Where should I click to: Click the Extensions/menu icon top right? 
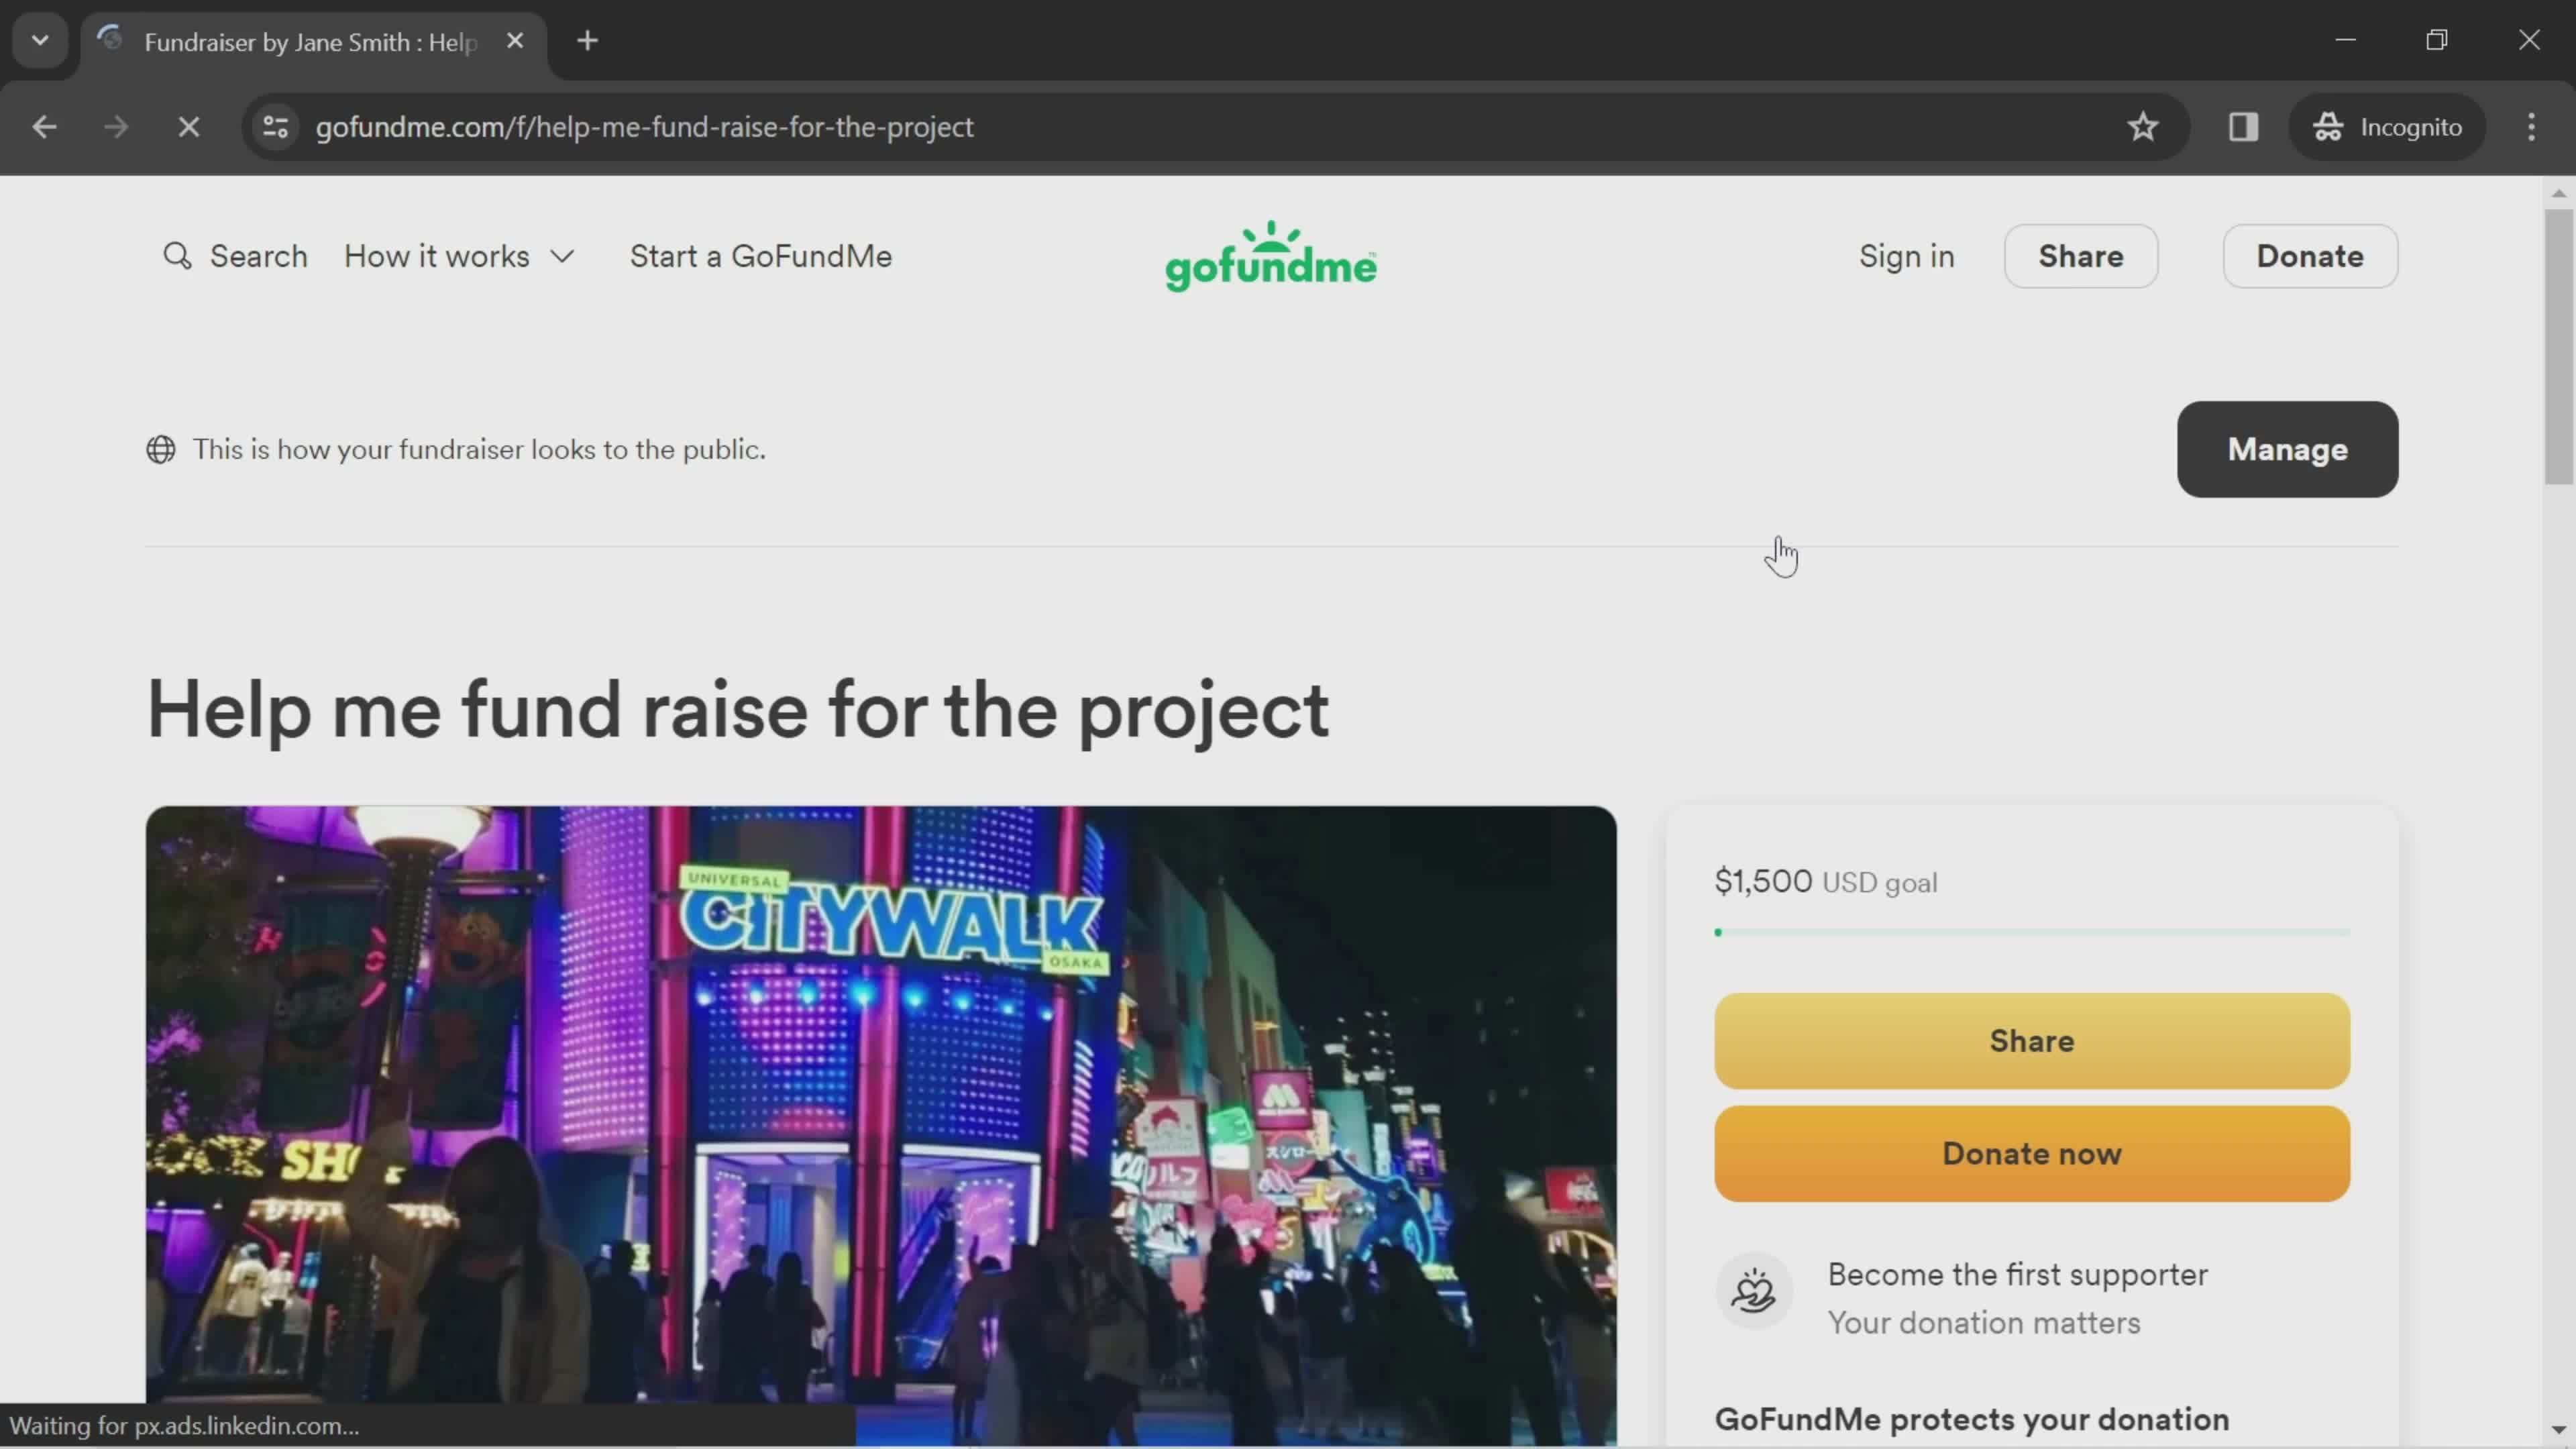point(2539,125)
